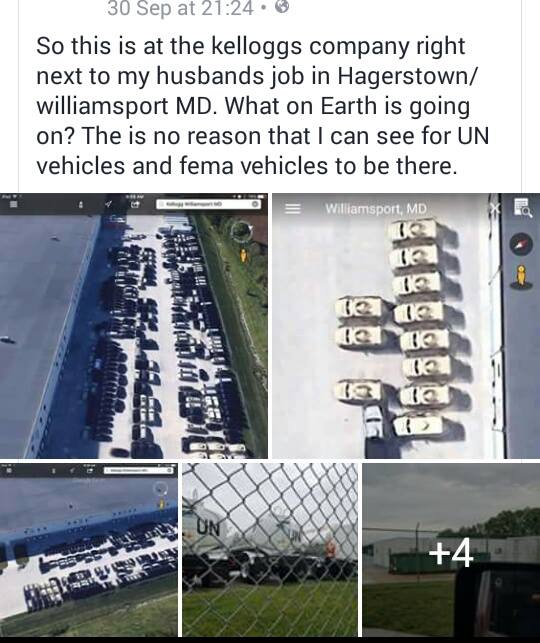Click the compass ring in left aerial image

pos(241,232)
